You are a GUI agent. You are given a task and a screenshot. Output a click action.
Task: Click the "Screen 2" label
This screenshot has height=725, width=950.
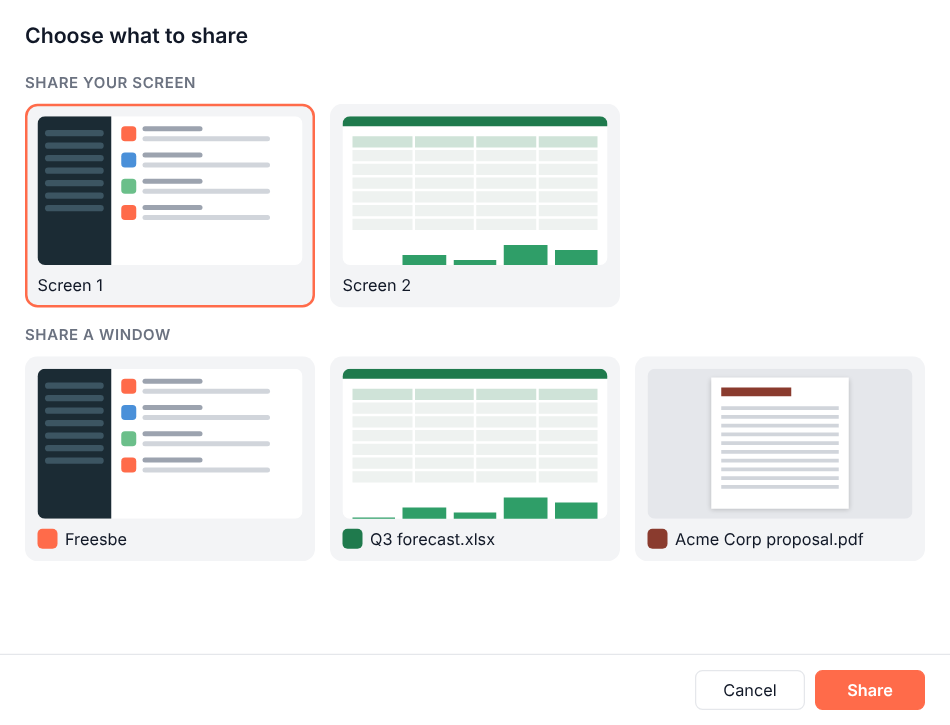[377, 285]
